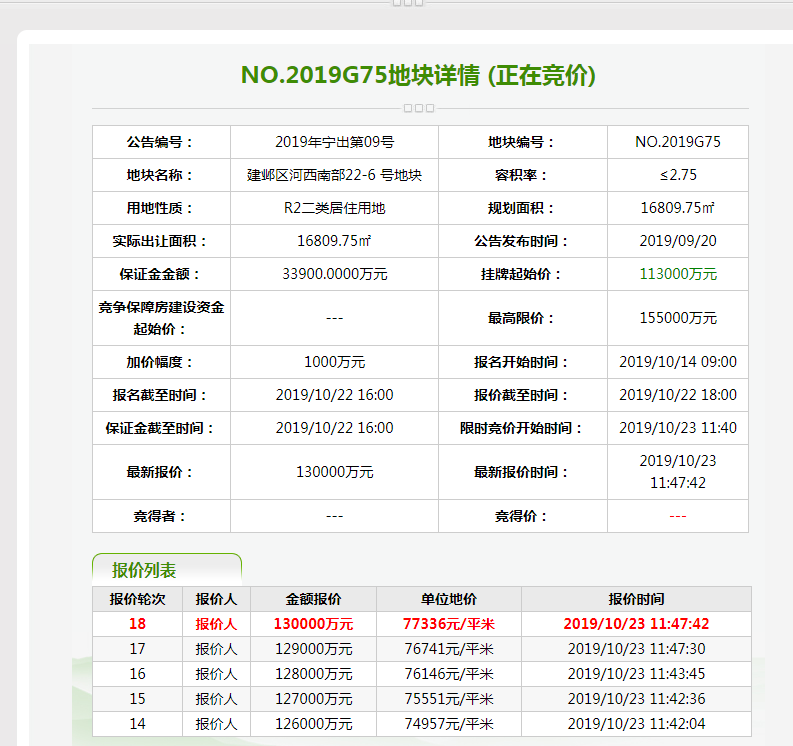Click bid increment value 1000万元
This screenshot has width=793, height=746.
click(x=334, y=362)
